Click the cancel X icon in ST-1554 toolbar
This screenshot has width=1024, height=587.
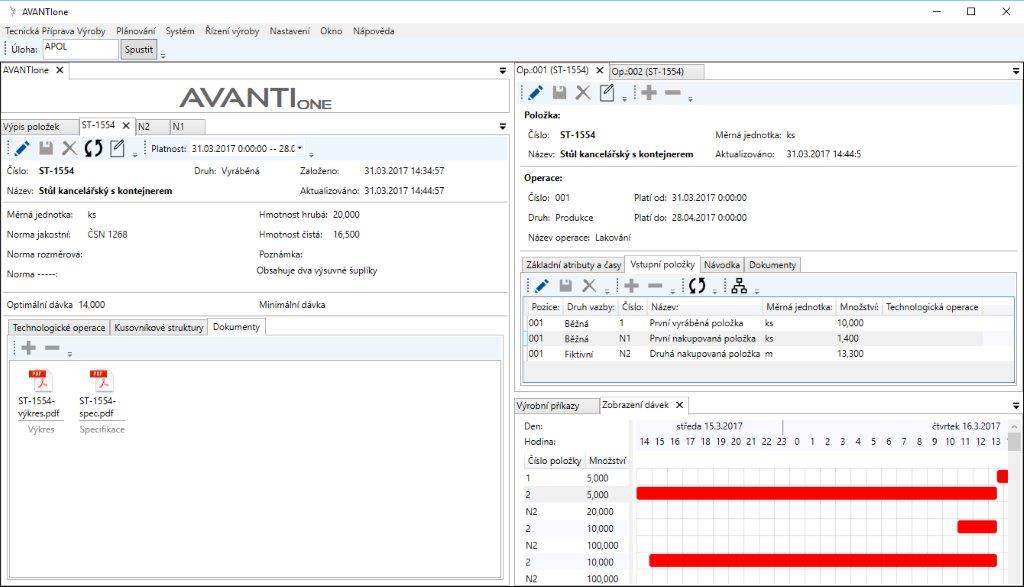[x=69, y=148]
